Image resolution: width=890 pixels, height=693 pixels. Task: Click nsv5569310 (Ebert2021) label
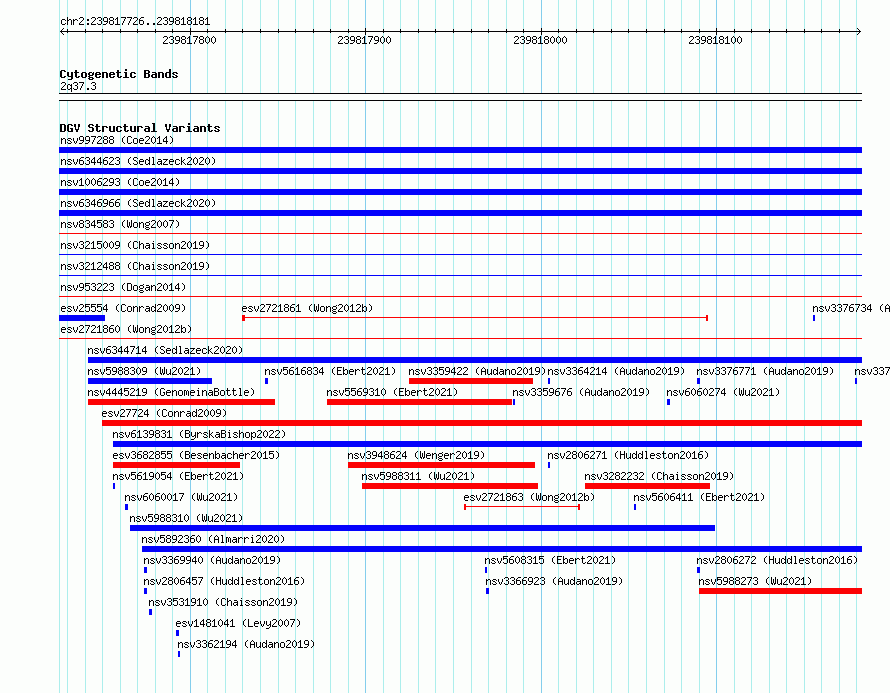[392, 392]
